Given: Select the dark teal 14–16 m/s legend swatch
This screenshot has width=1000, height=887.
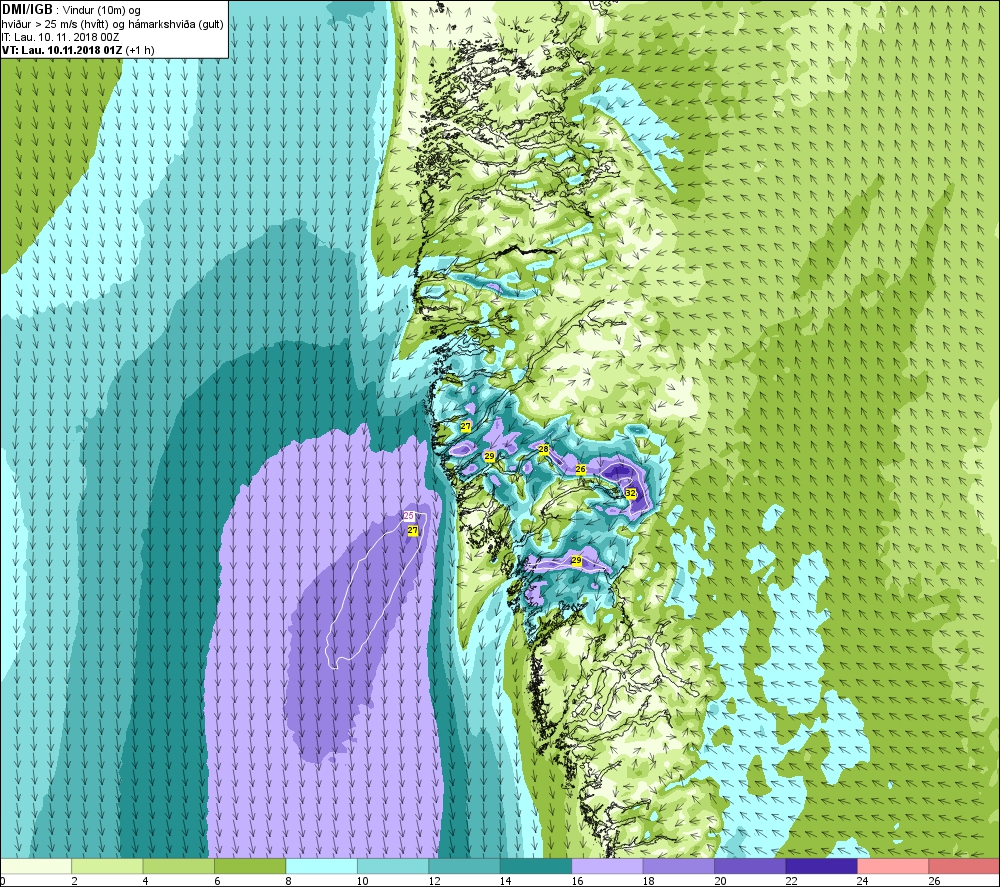Looking at the screenshot, I should click(x=536, y=866).
